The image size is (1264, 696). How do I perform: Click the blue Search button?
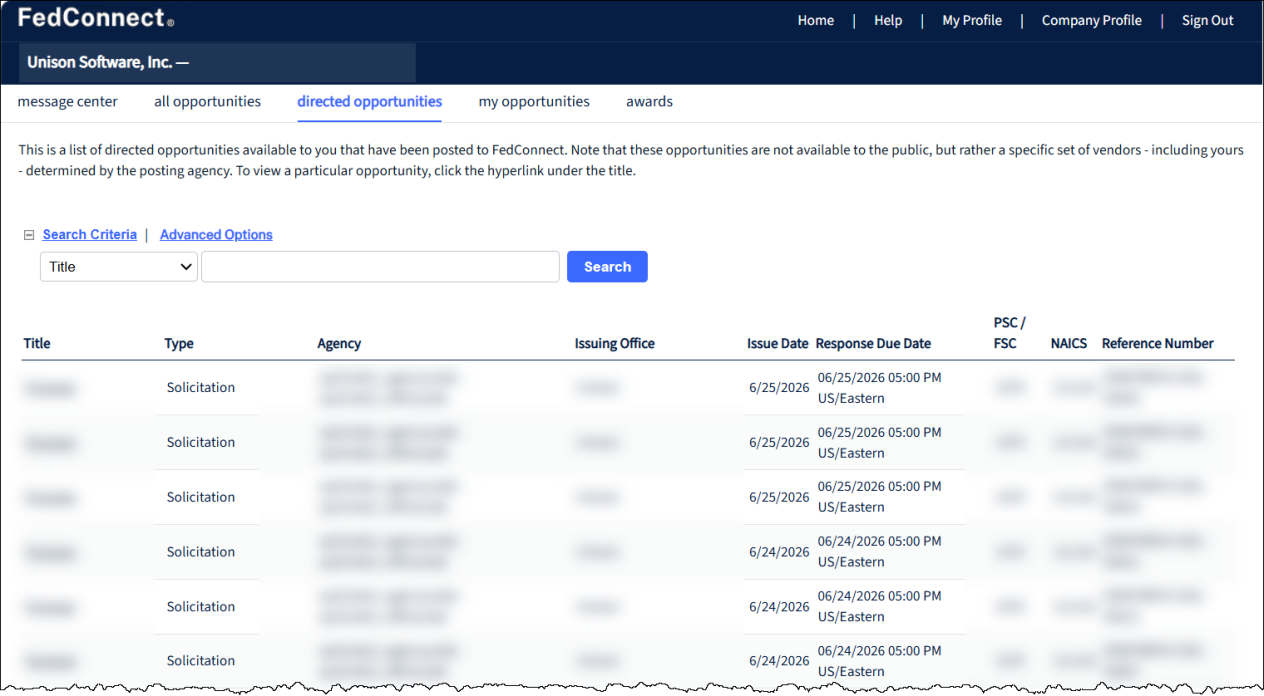[x=607, y=267]
